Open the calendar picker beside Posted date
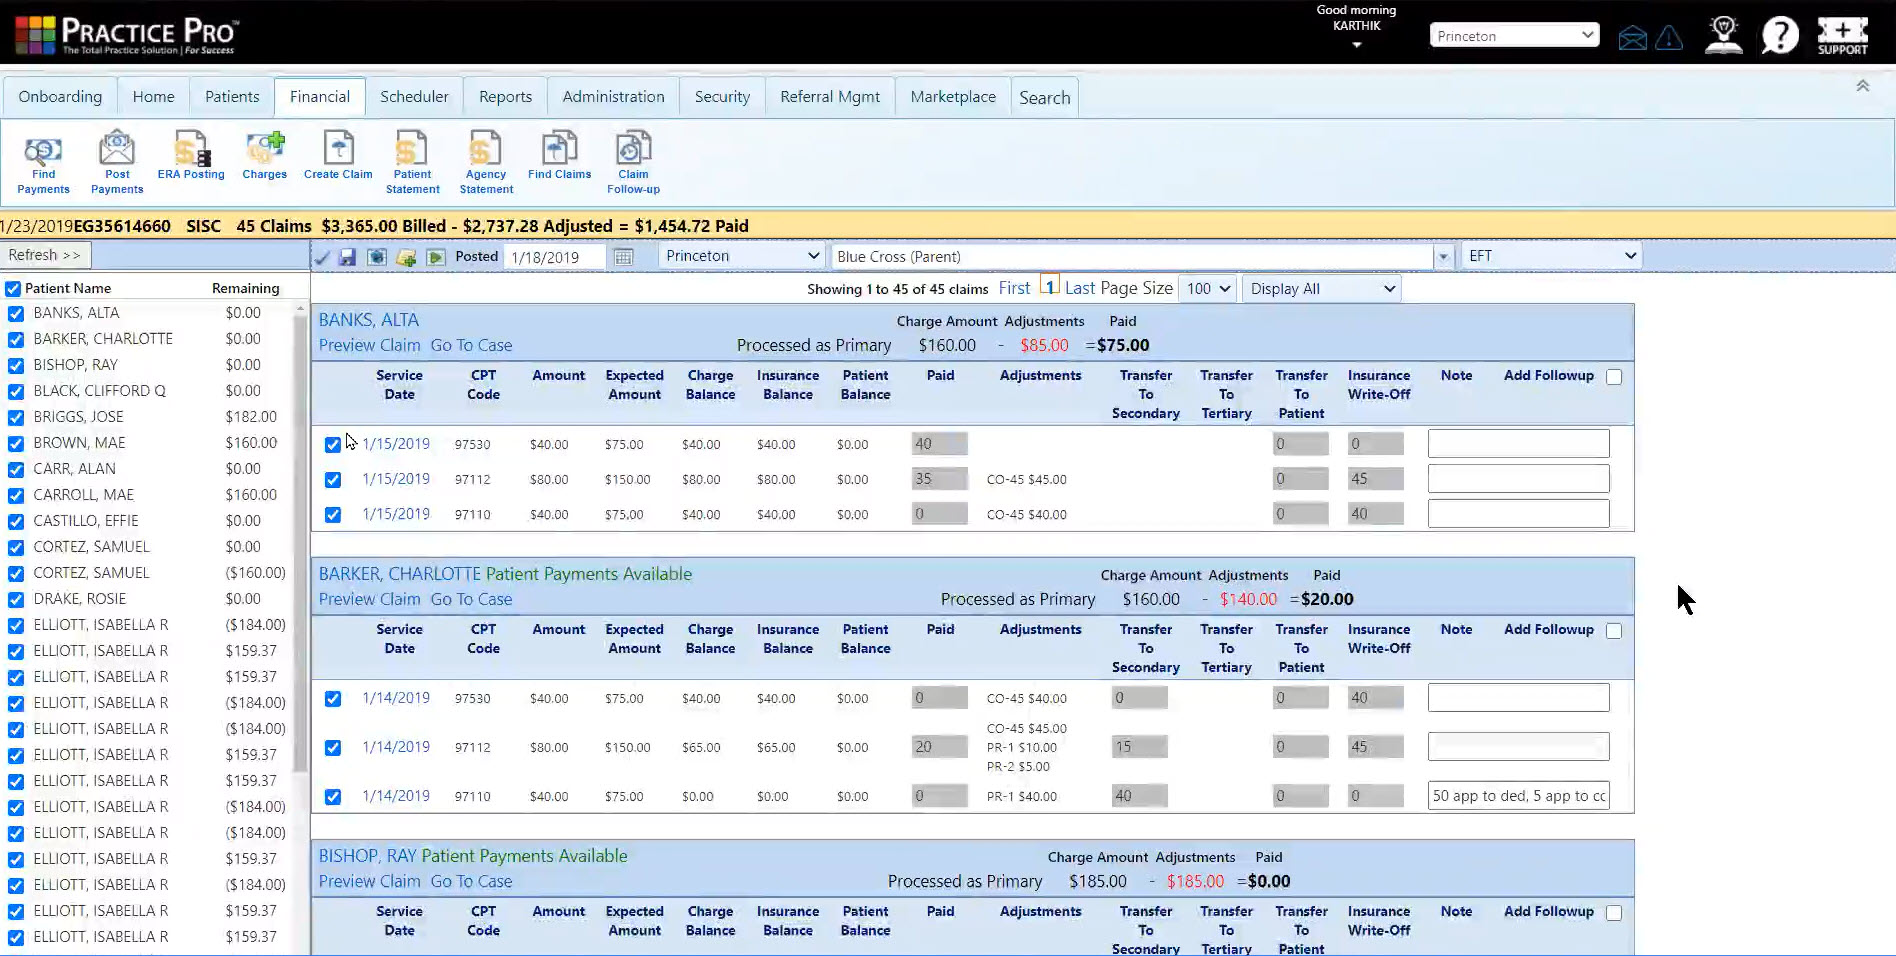Image resolution: width=1896 pixels, height=956 pixels. point(623,257)
